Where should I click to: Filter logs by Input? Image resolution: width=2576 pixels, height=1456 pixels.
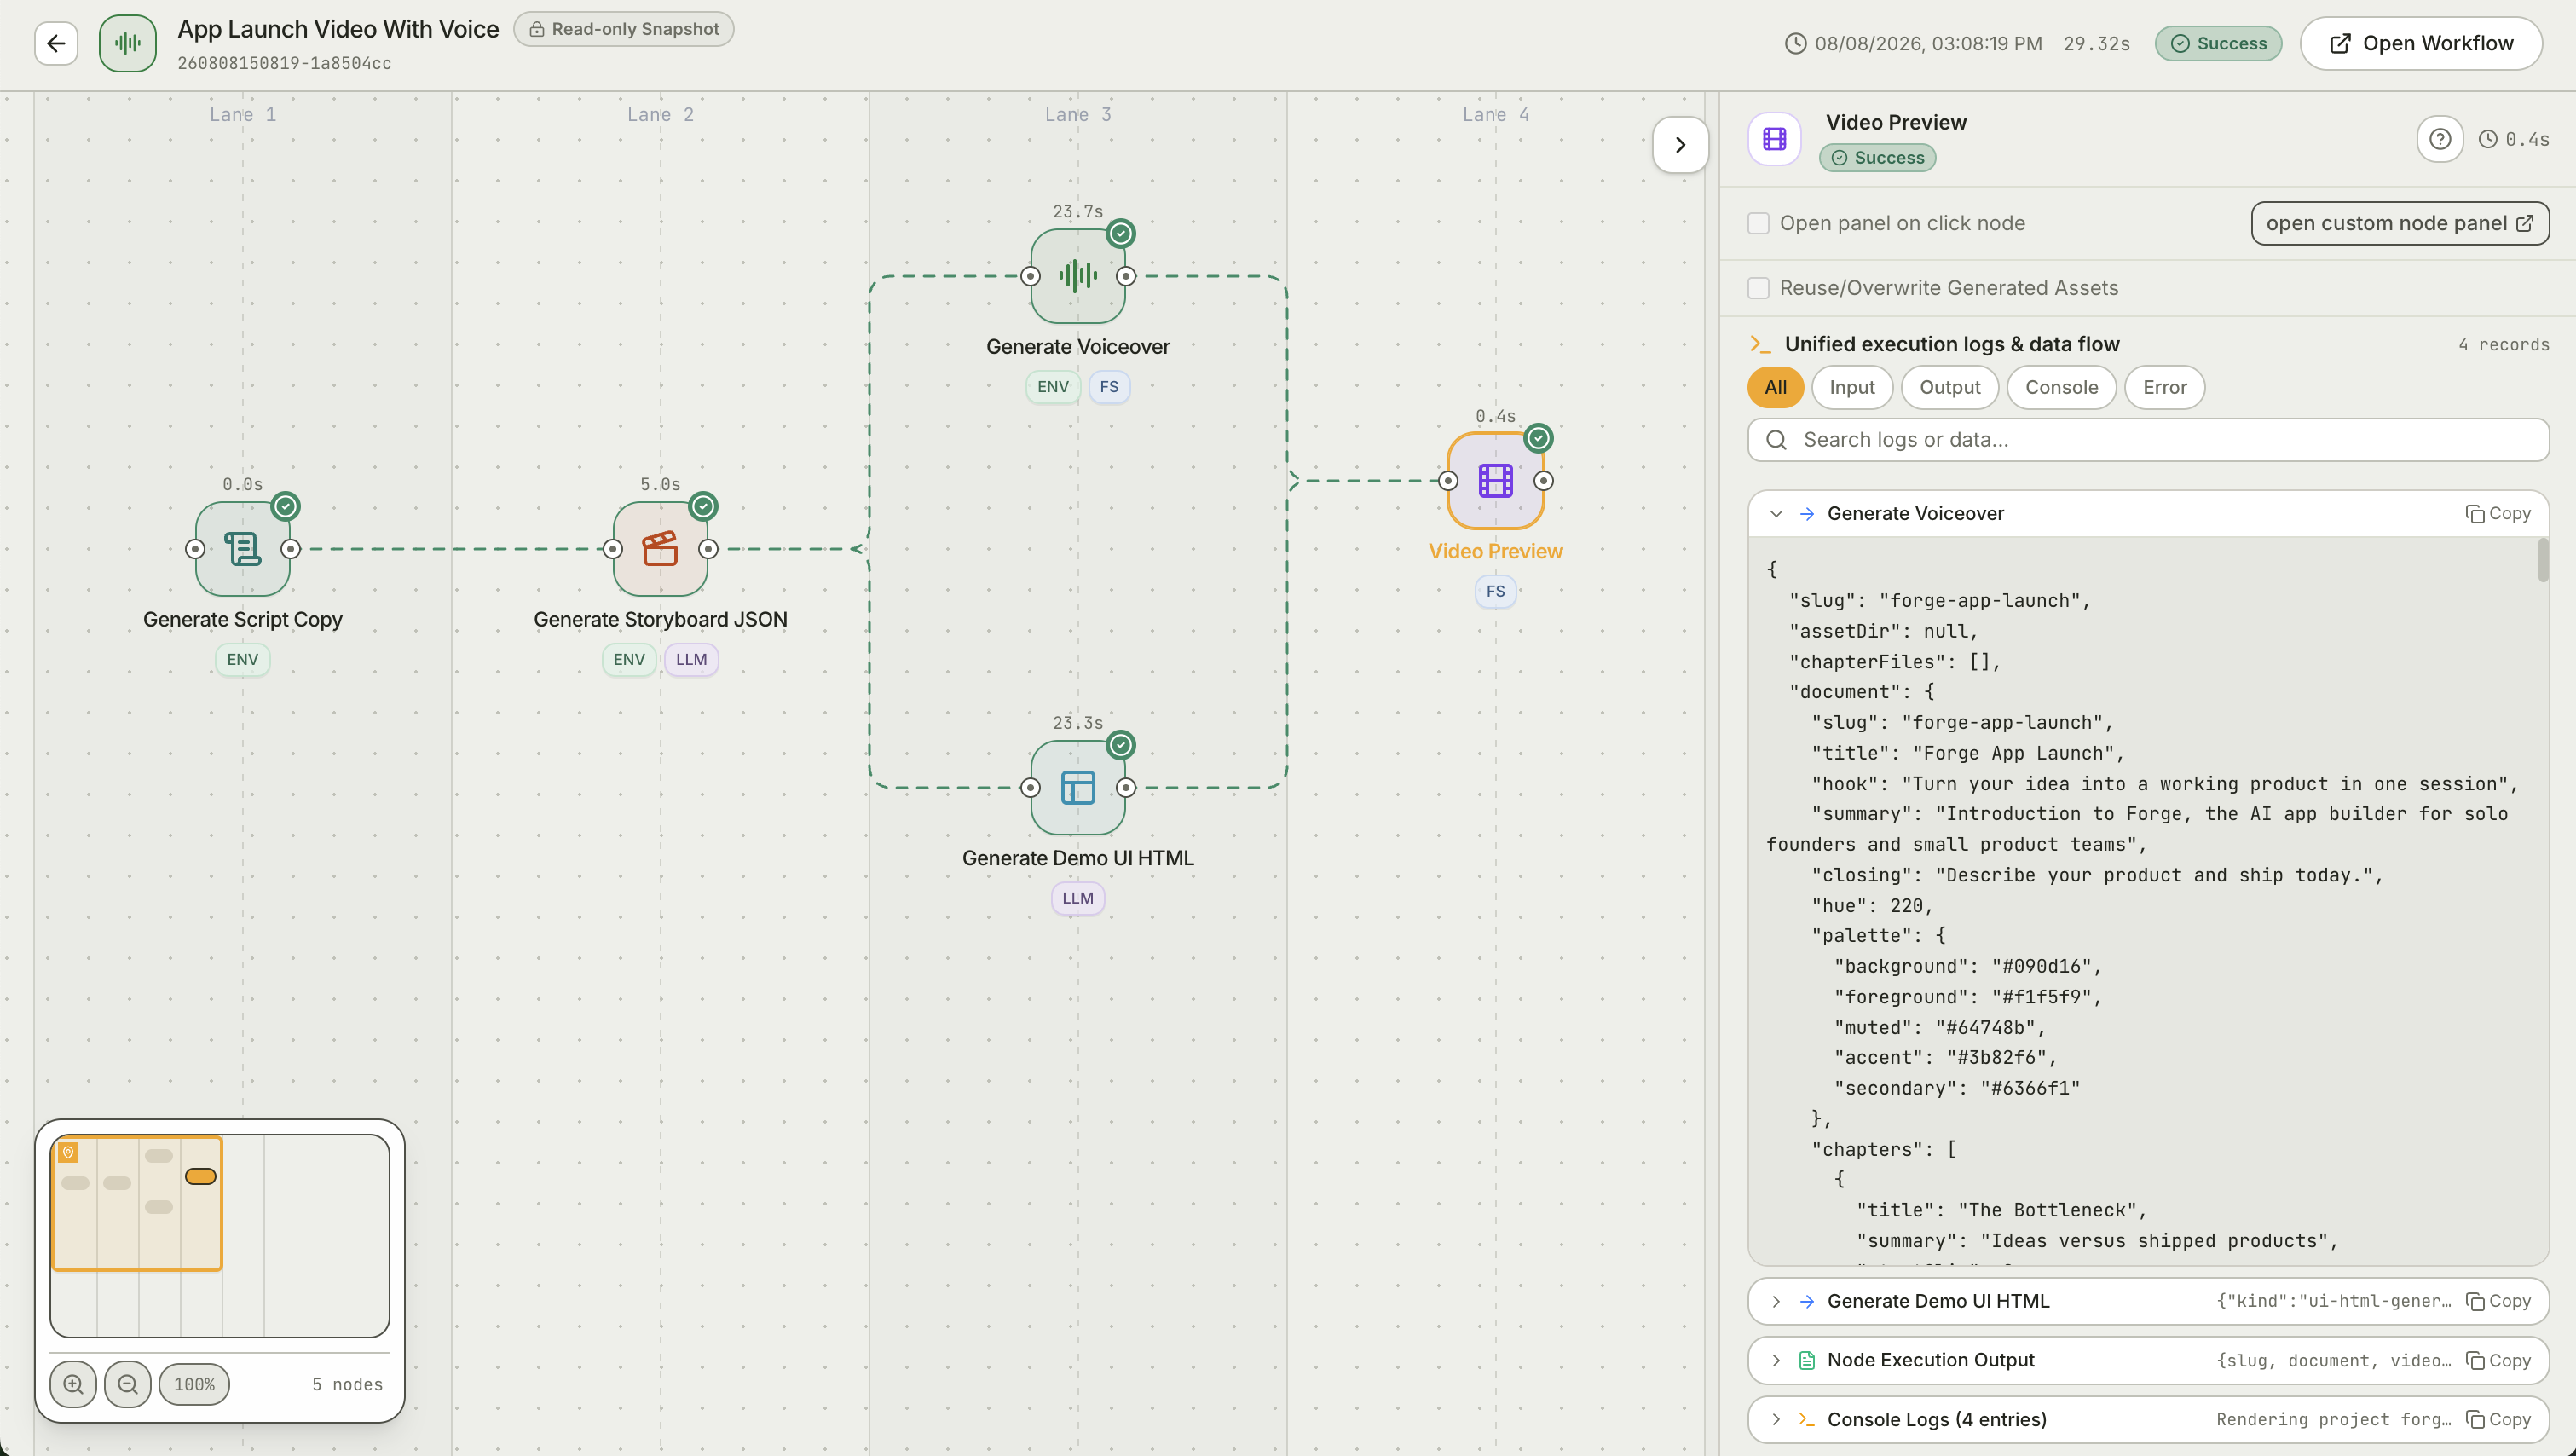click(1852, 388)
